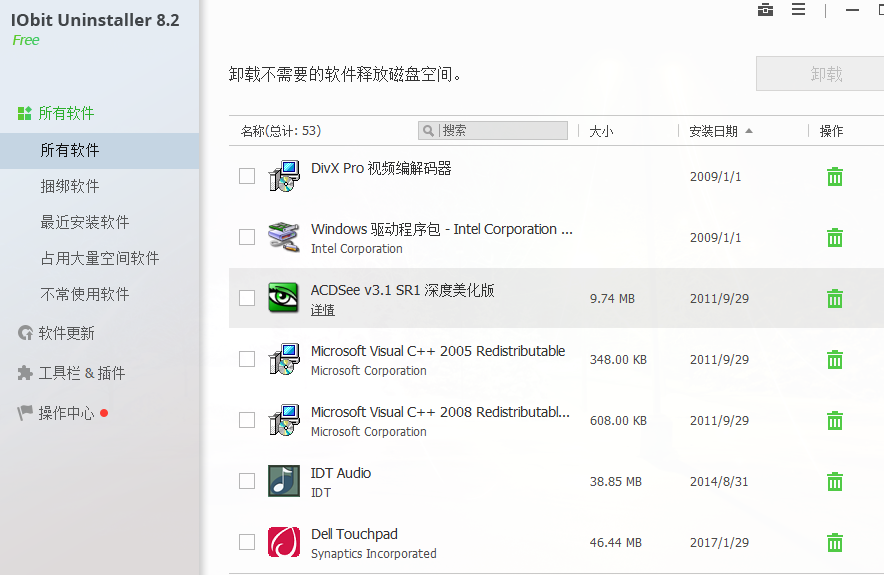This screenshot has width=884, height=575.
Task: Click the IDT Audio music note icon
Action: 284,481
